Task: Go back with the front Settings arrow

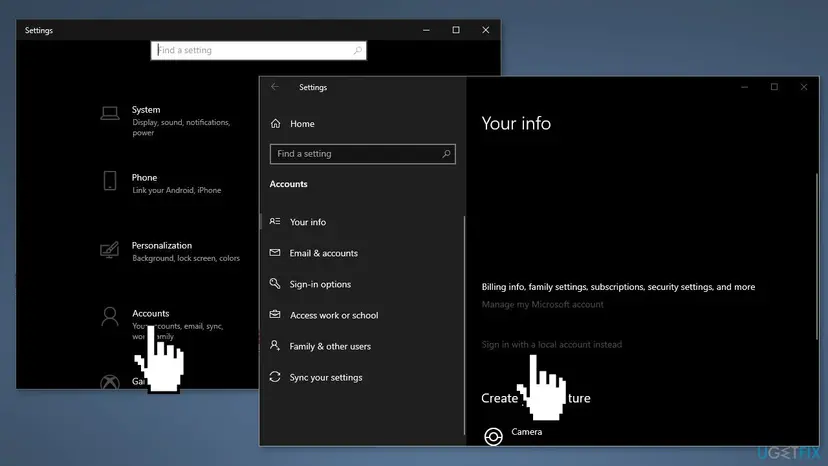Action: 275,87
